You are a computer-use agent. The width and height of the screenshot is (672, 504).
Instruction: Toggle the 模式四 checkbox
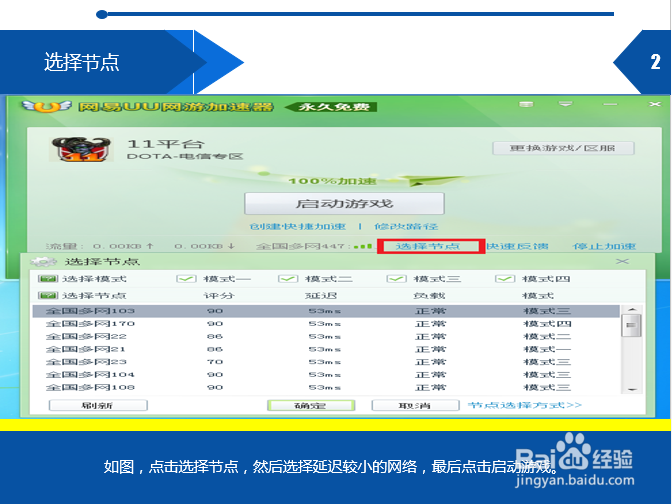[x=505, y=279]
